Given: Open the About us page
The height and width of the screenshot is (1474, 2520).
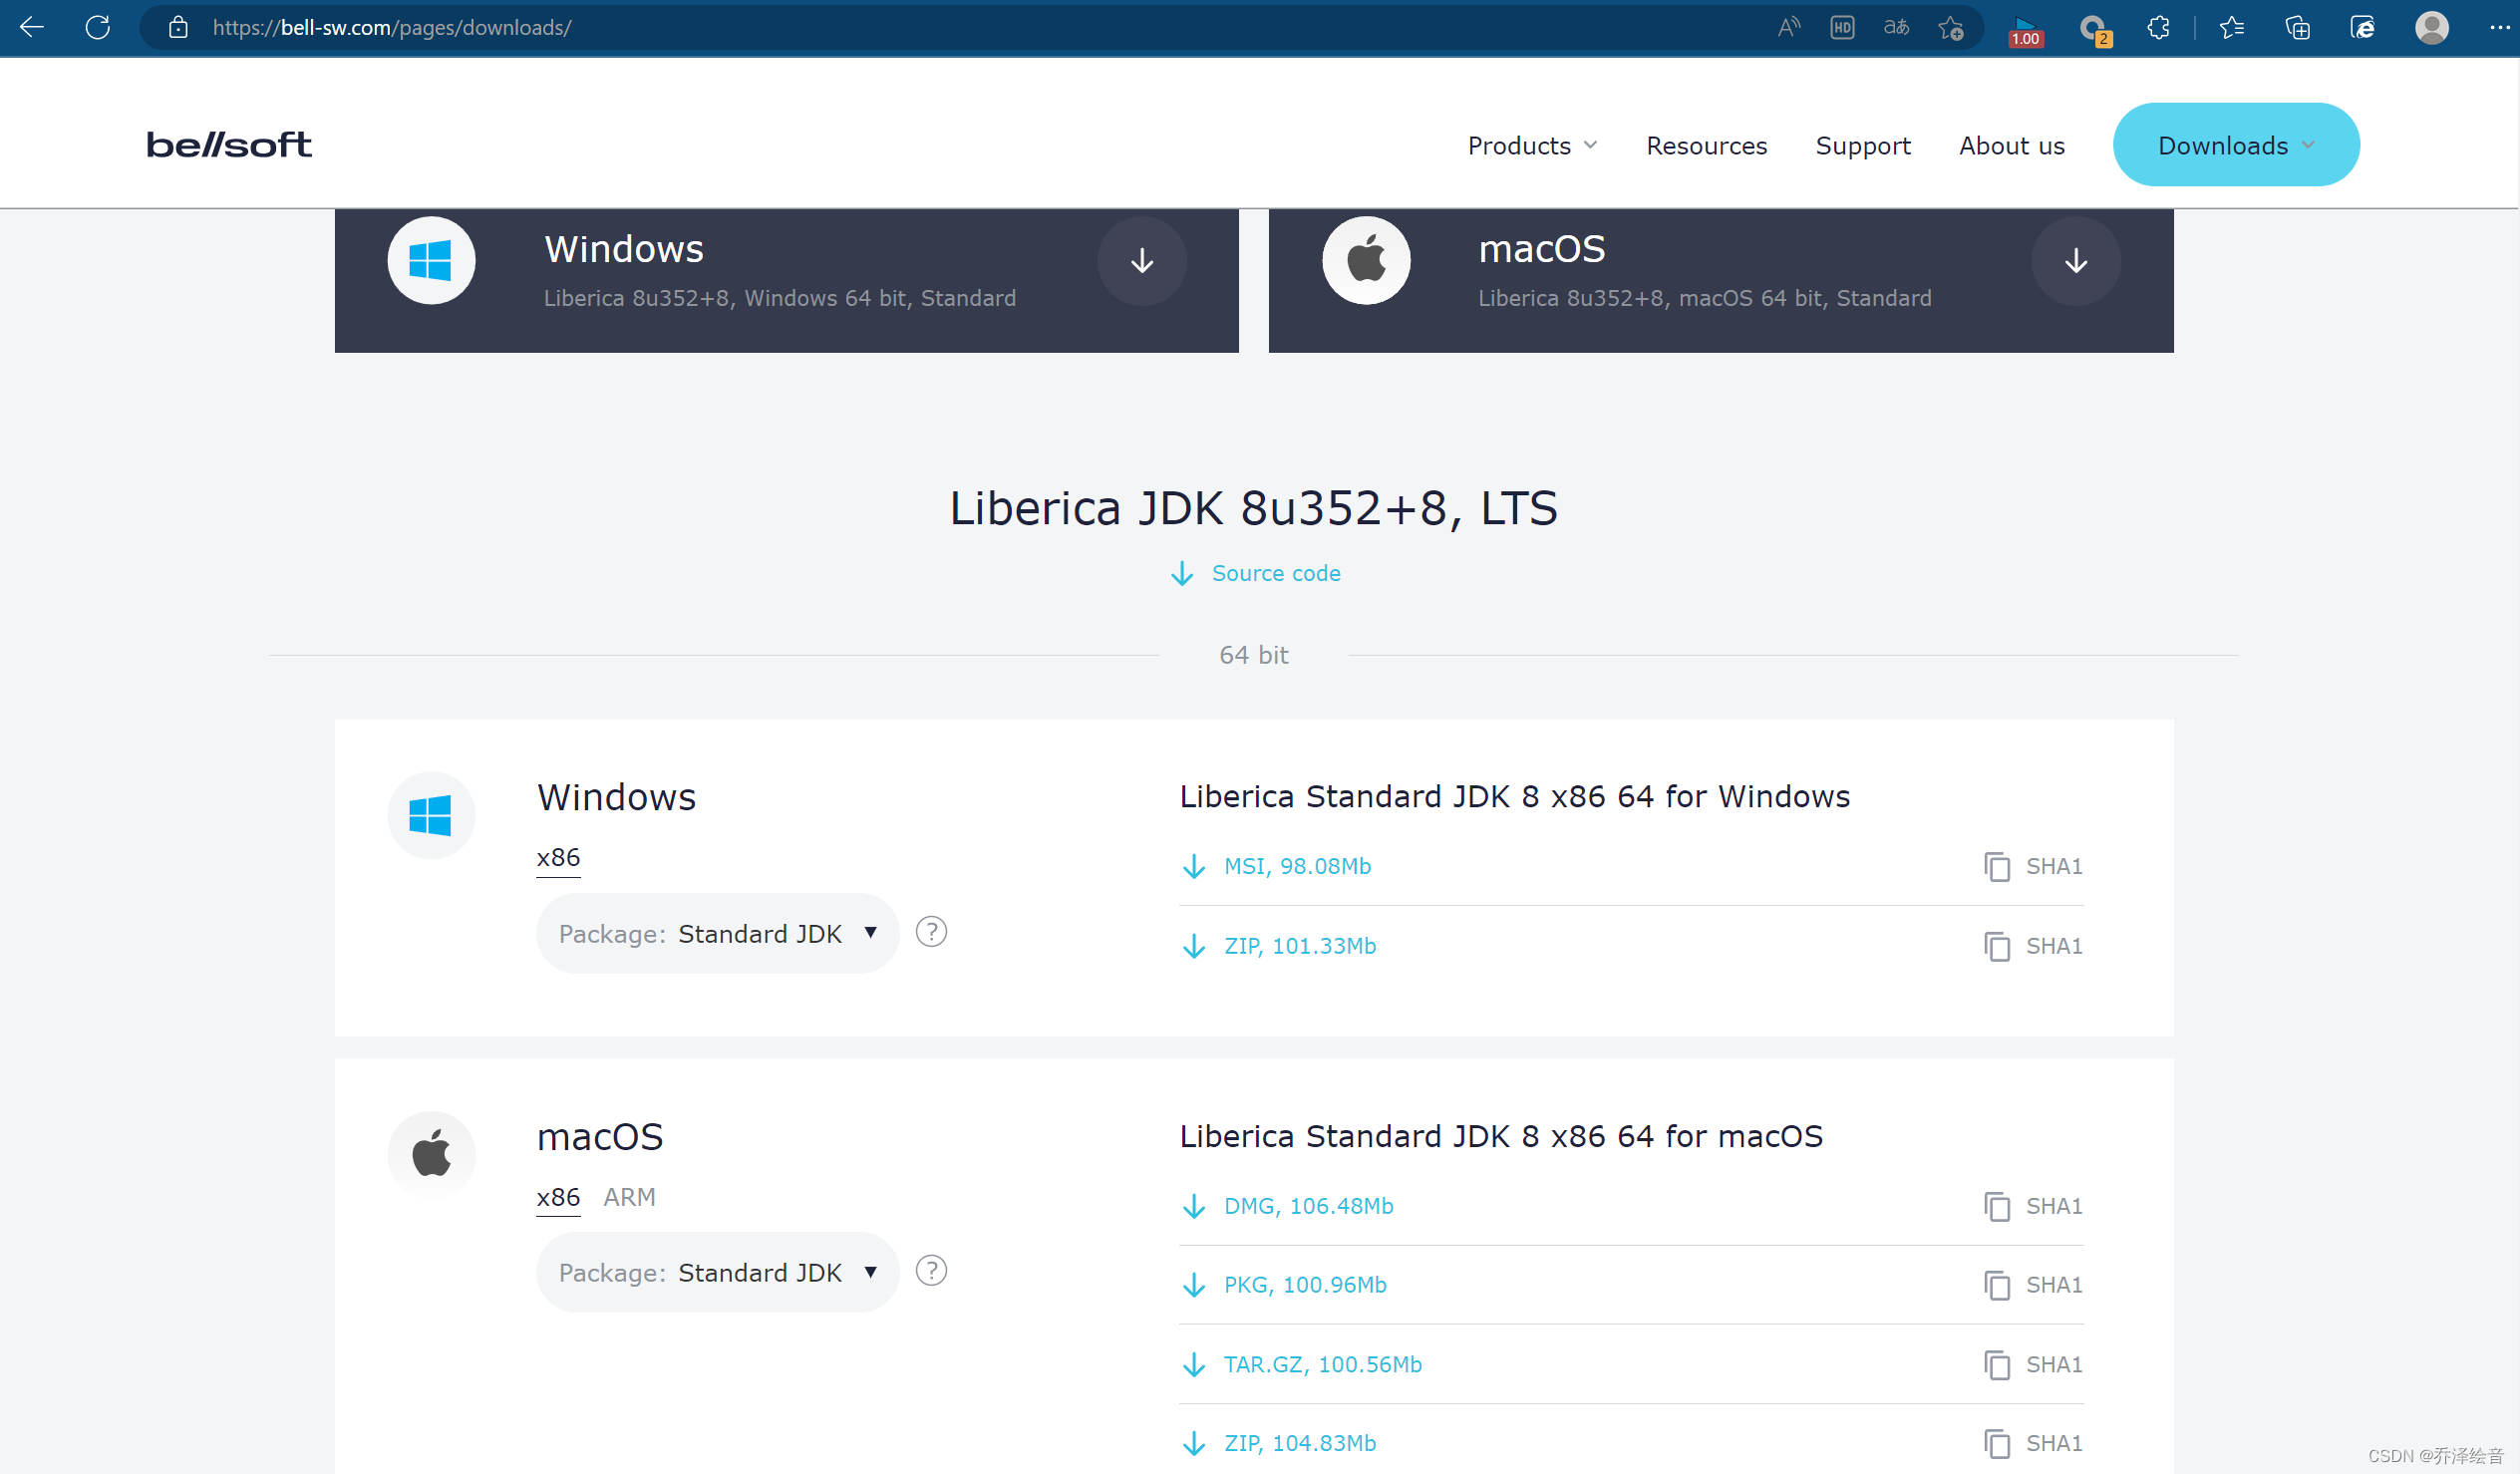Looking at the screenshot, I should tap(2011, 146).
